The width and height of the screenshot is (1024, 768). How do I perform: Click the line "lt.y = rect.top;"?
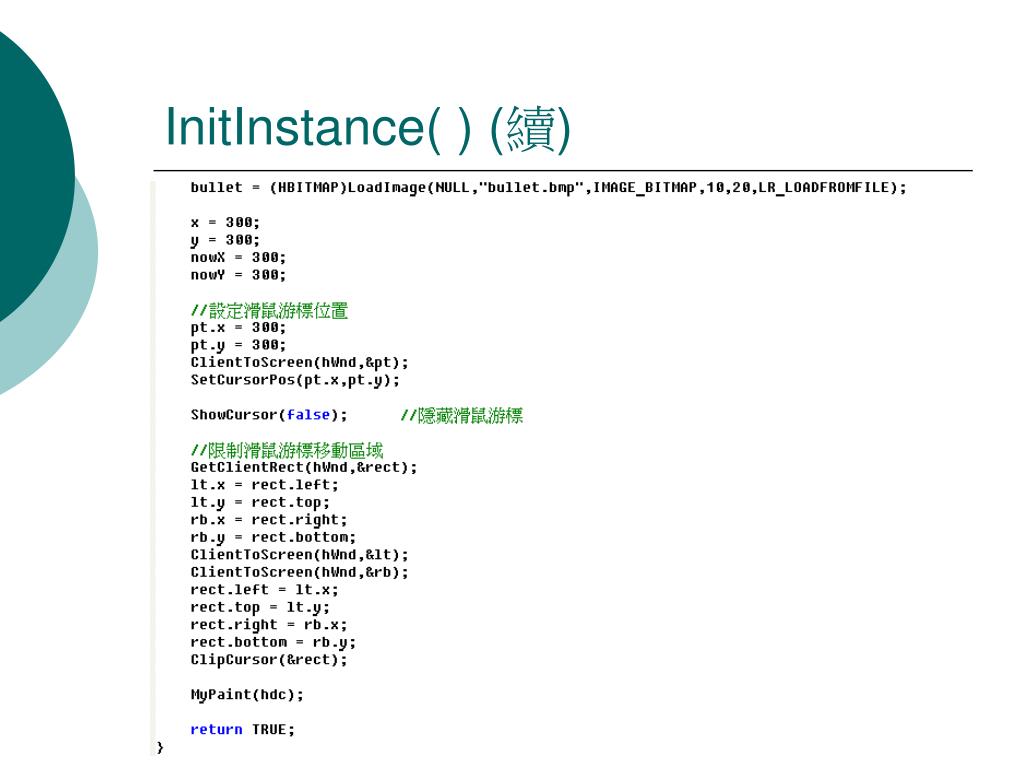pyautogui.click(x=260, y=503)
